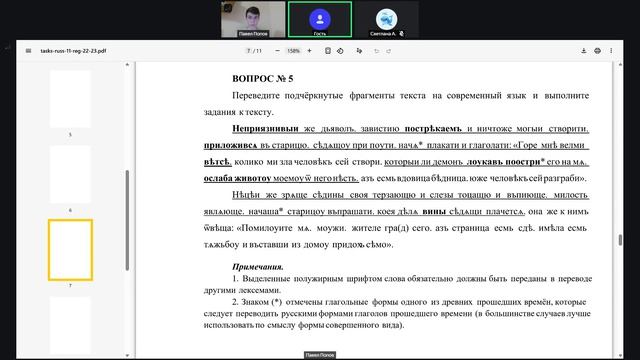Screen dimensions: 640x360
Task: Click the document vertical scrollbar handle
Action: click(x=620, y=240)
